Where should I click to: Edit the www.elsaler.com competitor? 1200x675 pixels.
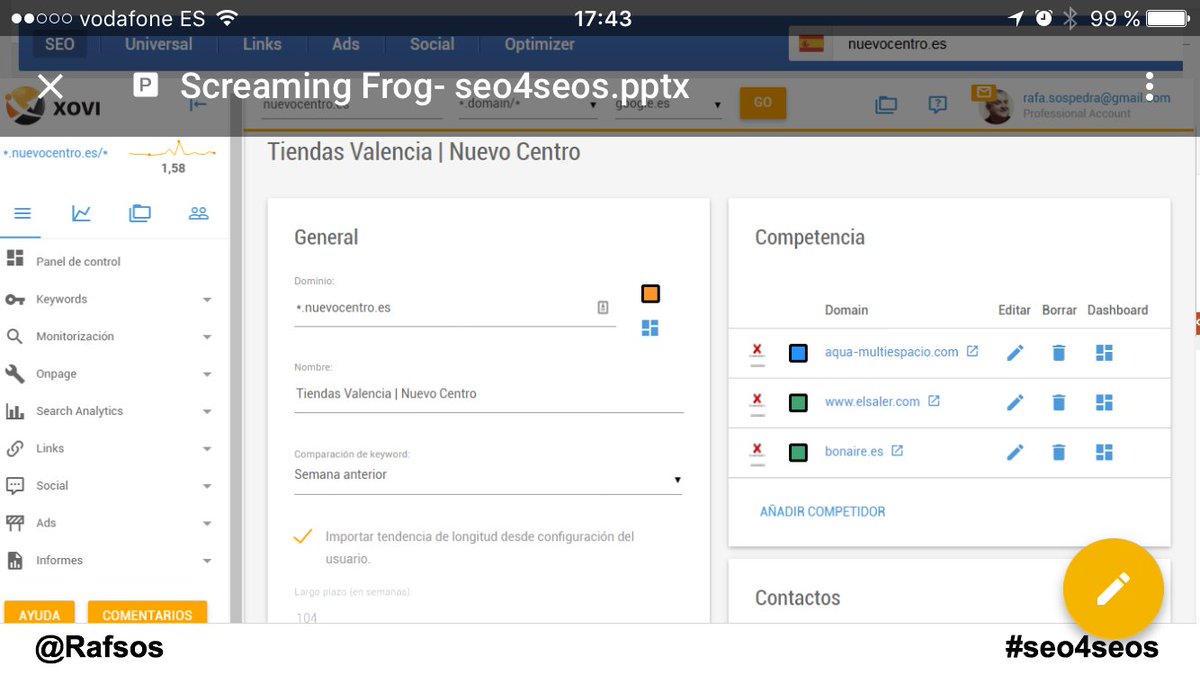point(1015,402)
